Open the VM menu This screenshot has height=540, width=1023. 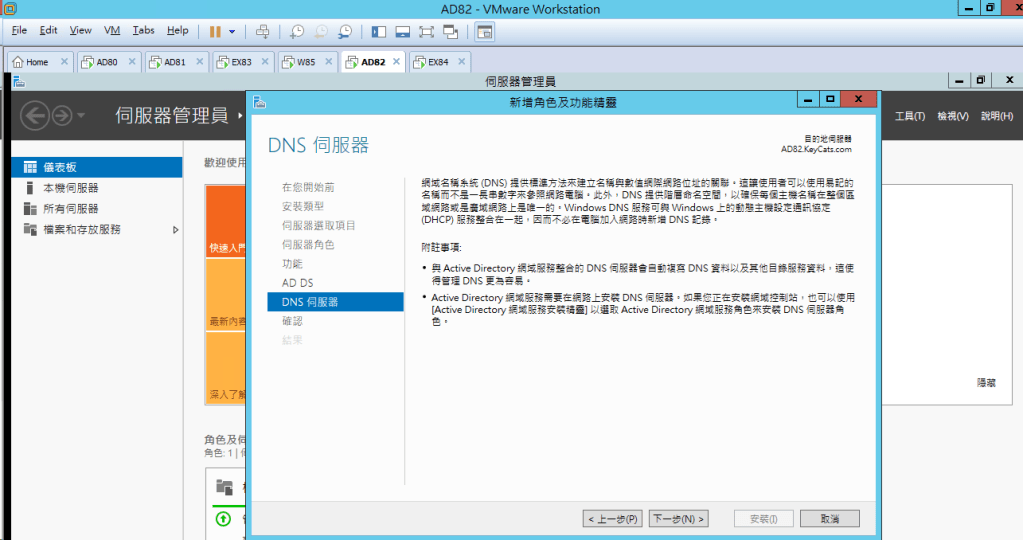pos(112,31)
